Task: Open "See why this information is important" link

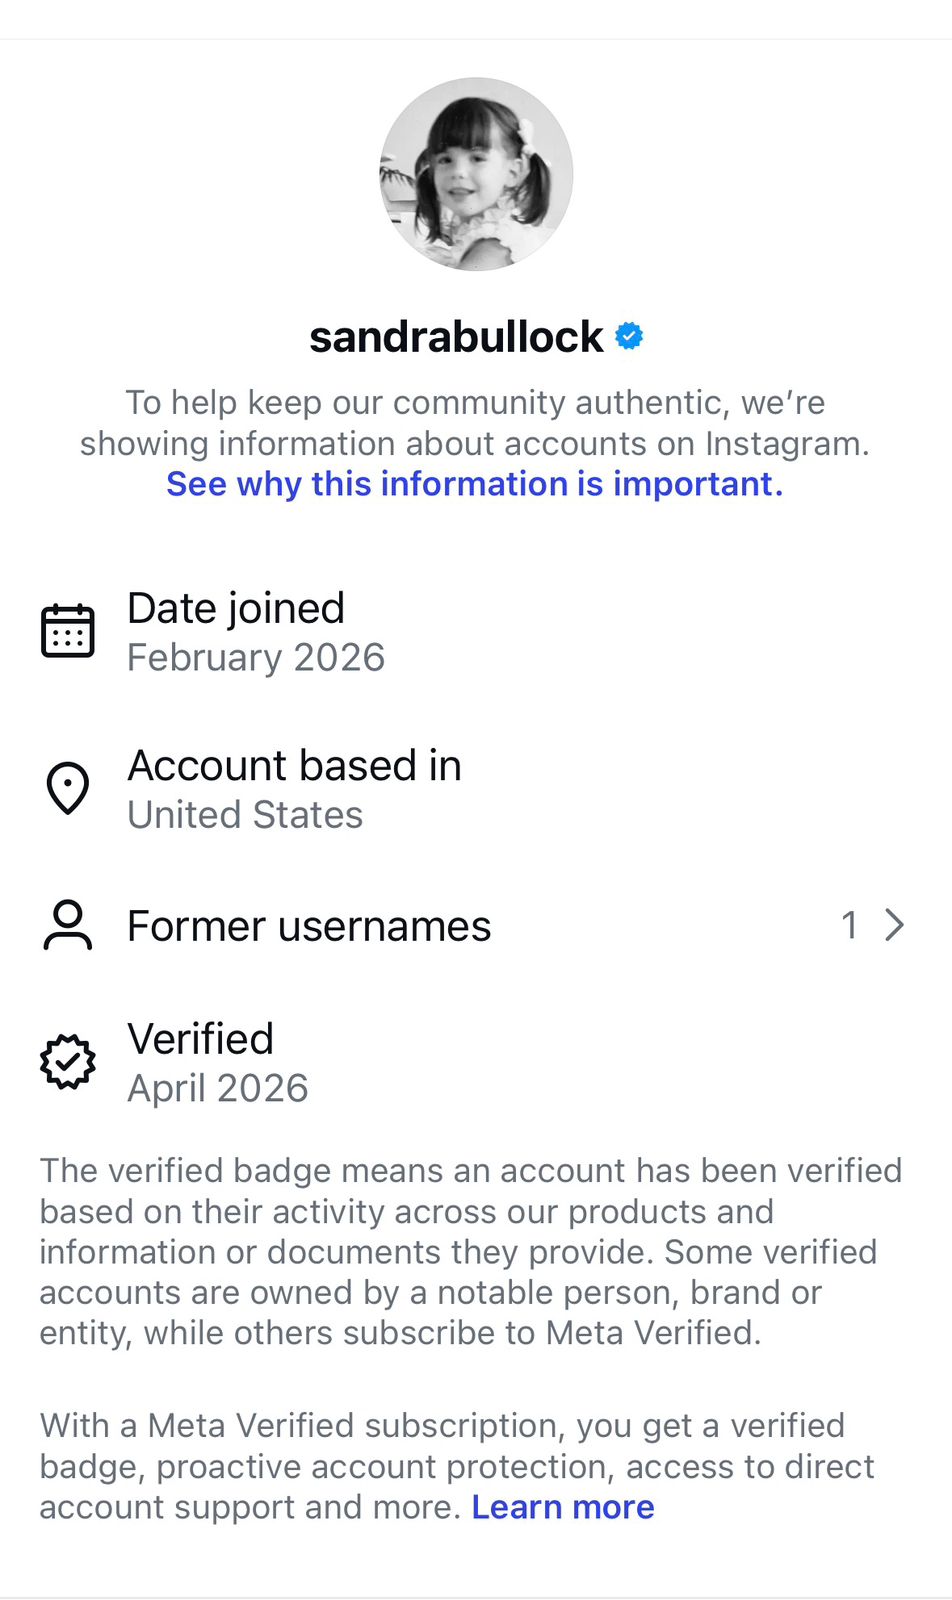Action: point(475,484)
